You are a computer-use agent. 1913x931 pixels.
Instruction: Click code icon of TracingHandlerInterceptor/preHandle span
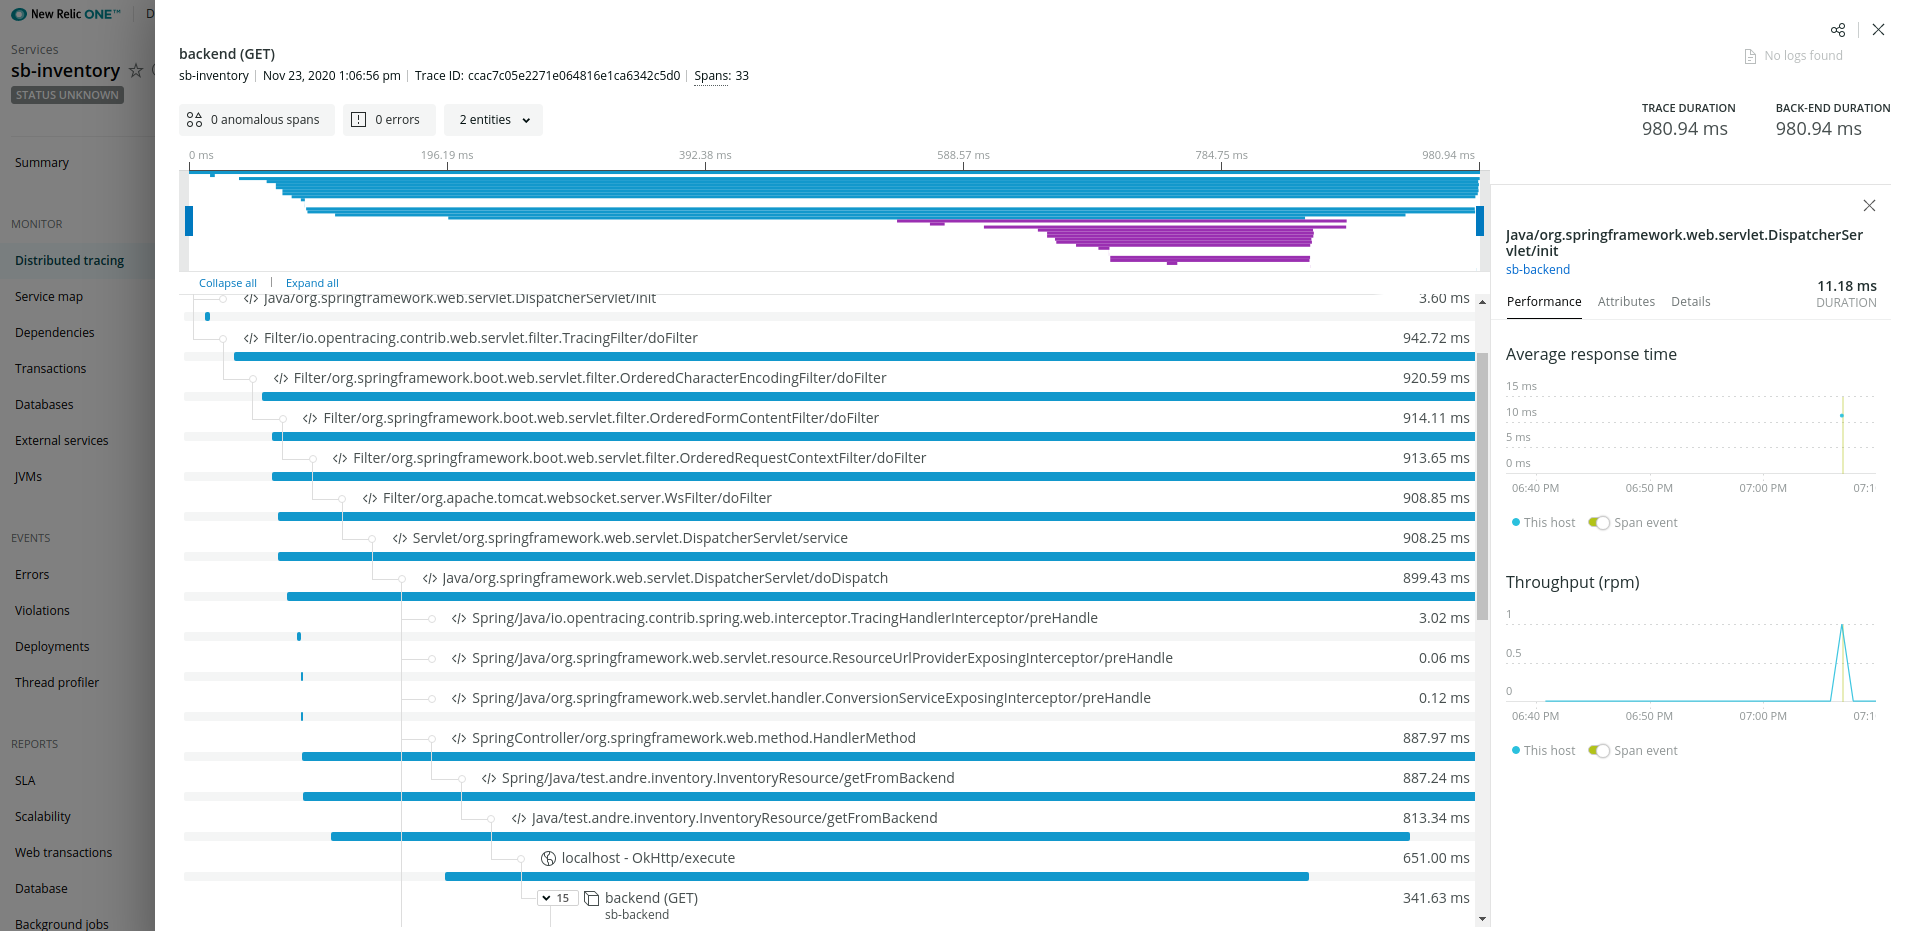click(x=459, y=619)
